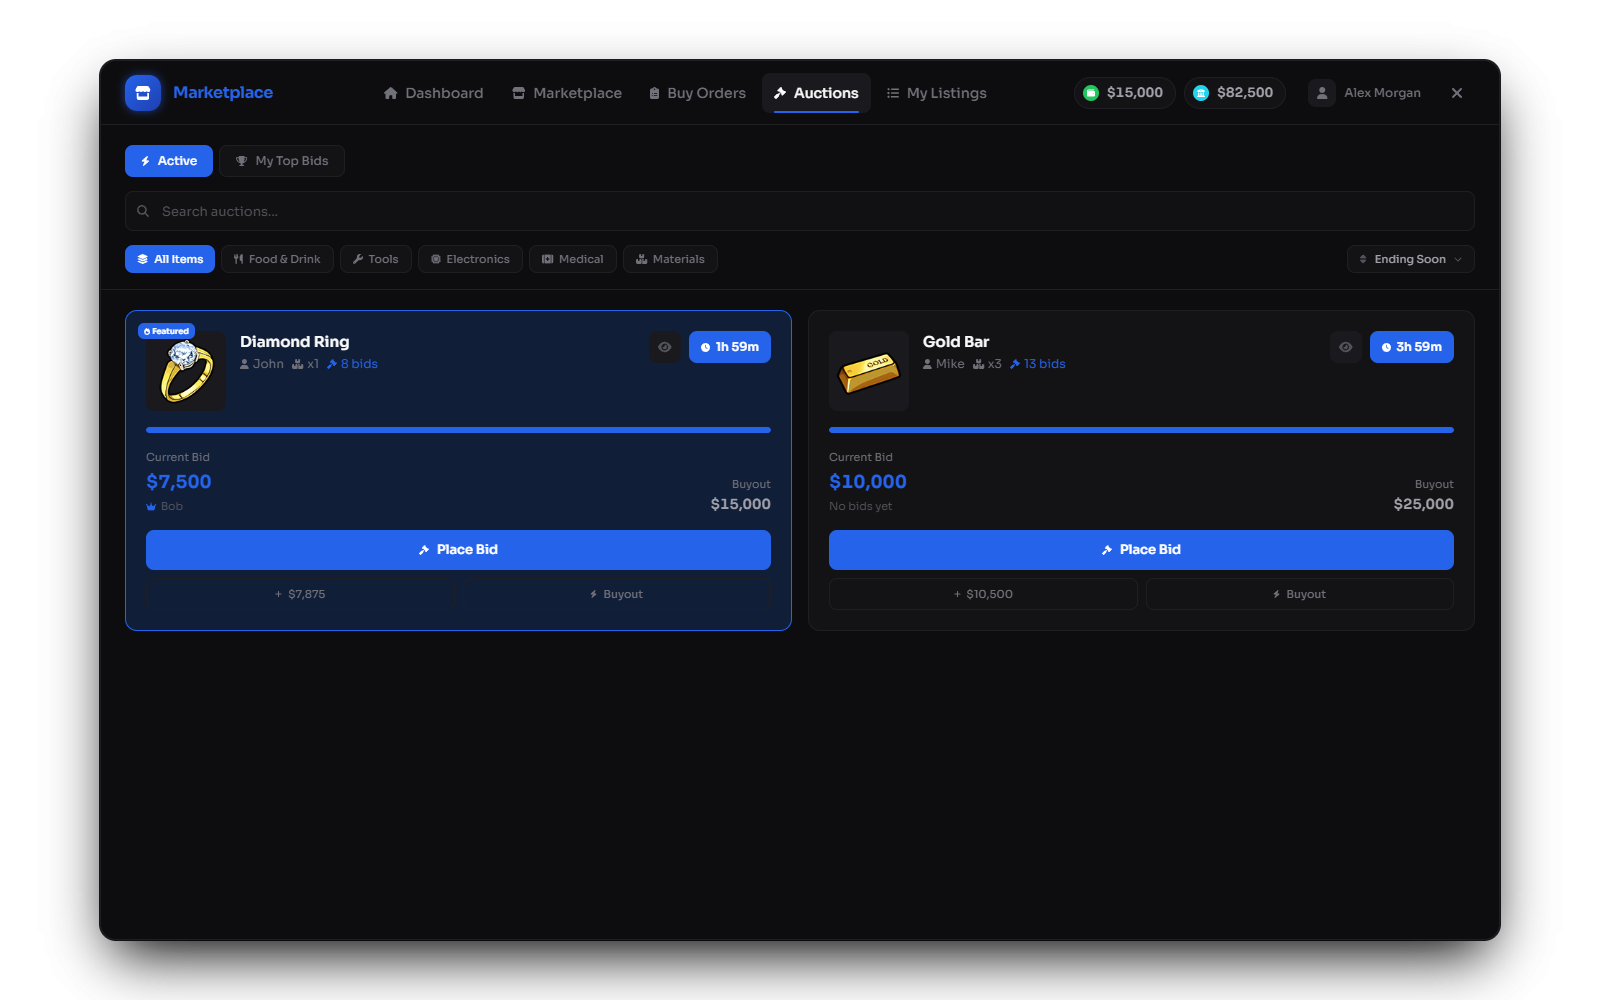Image resolution: width=1600 pixels, height=1000 pixels.
Task: Click the search magnifier icon
Action: coord(143,211)
